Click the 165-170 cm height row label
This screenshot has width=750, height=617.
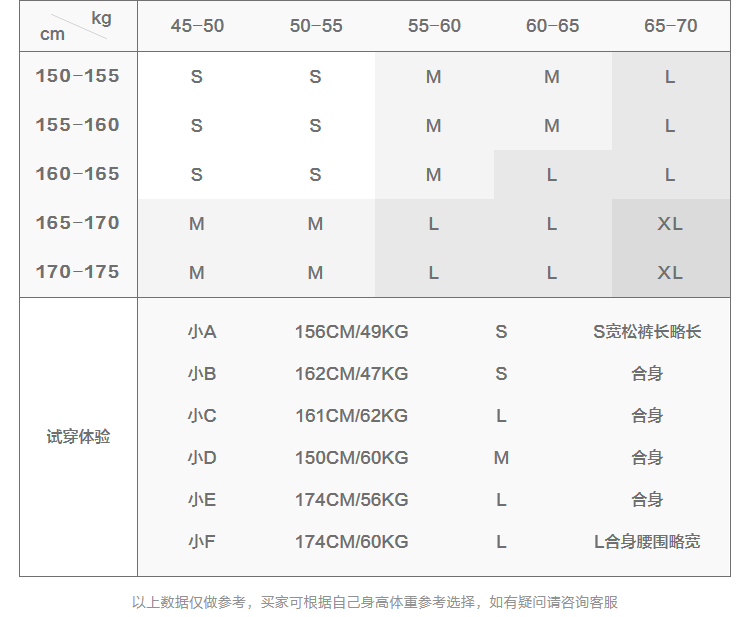78,223
